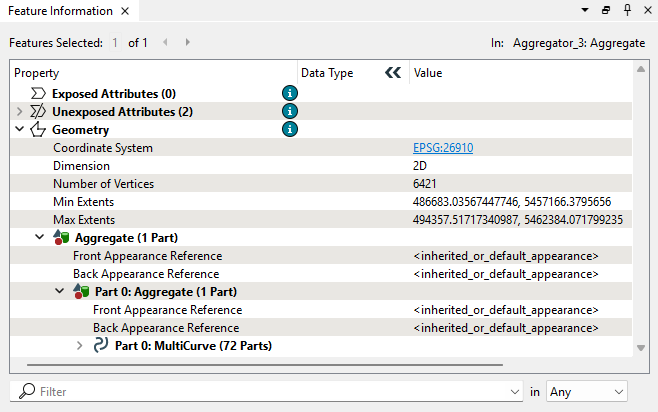Viewport: 658px width, 412px height.
Task: Click the Part 0: Aggregate geometry icon
Action: coord(81,292)
